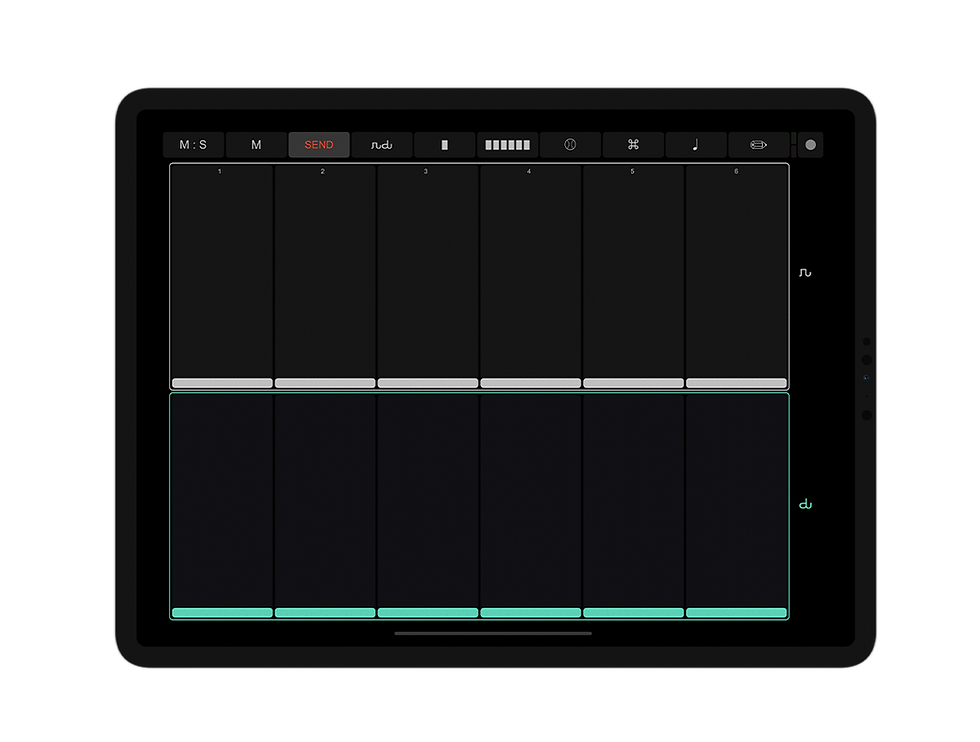Click third teal fader handle in lower bank
Viewport: 980px width, 742px height.
pyautogui.click(x=428, y=613)
